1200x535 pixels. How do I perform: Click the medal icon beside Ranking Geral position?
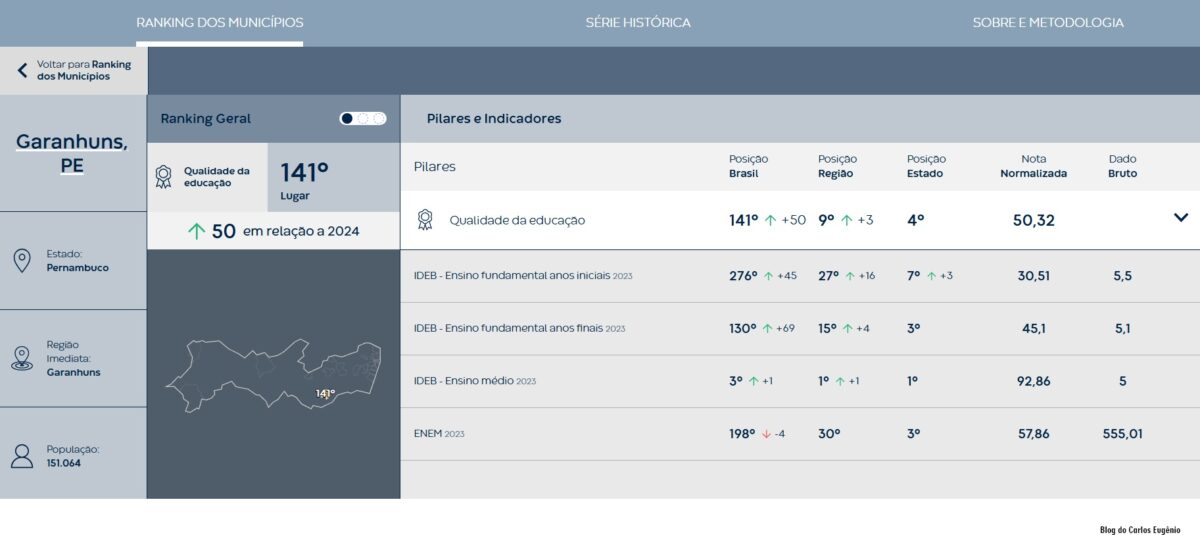pyautogui.click(x=163, y=177)
